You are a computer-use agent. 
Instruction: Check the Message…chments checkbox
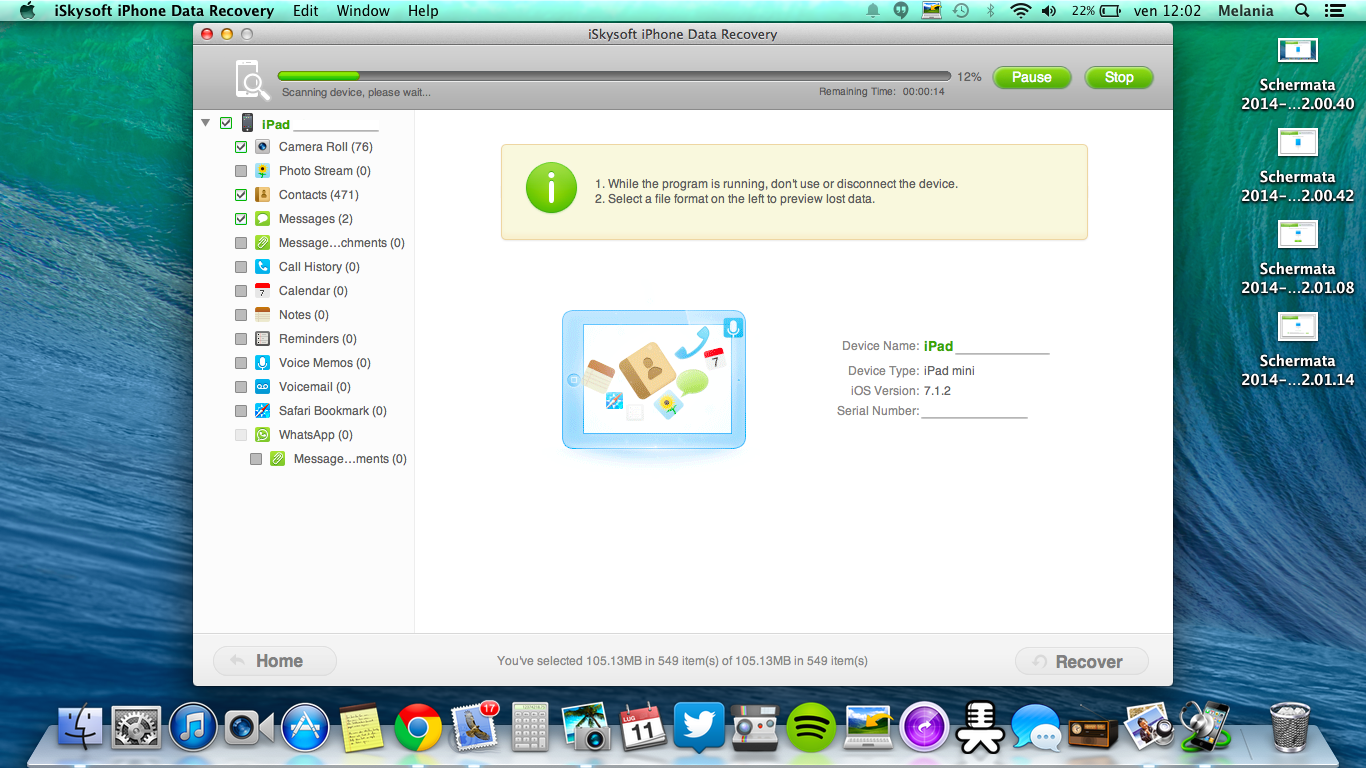click(x=241, y=243)
